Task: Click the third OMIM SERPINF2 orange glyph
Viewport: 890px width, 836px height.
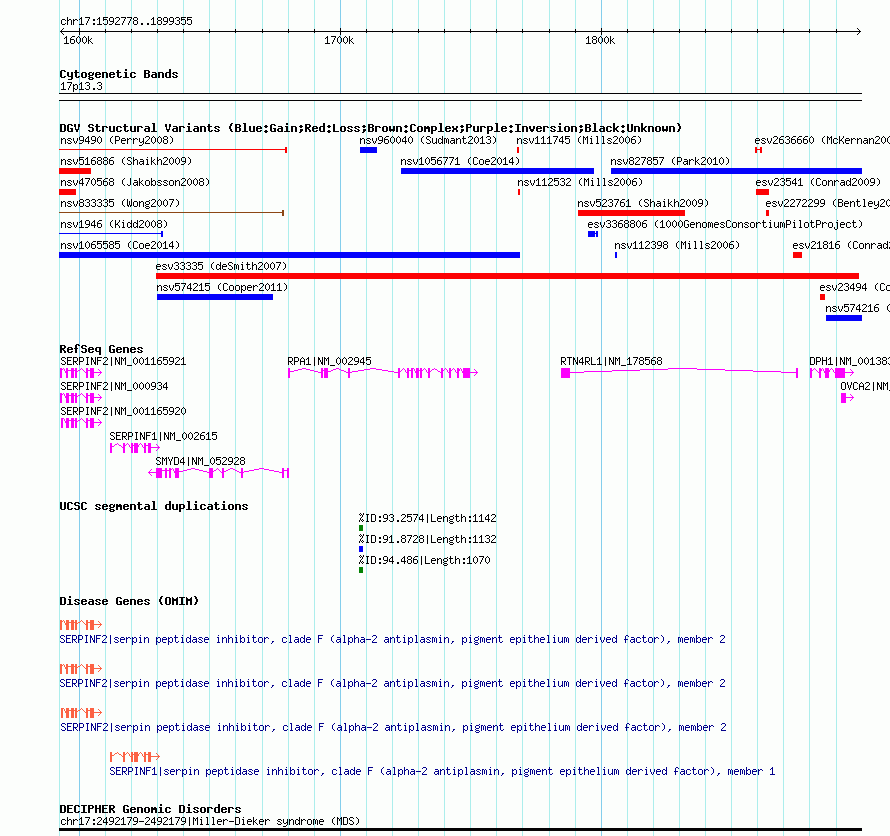Action: [x=81, y=713]
